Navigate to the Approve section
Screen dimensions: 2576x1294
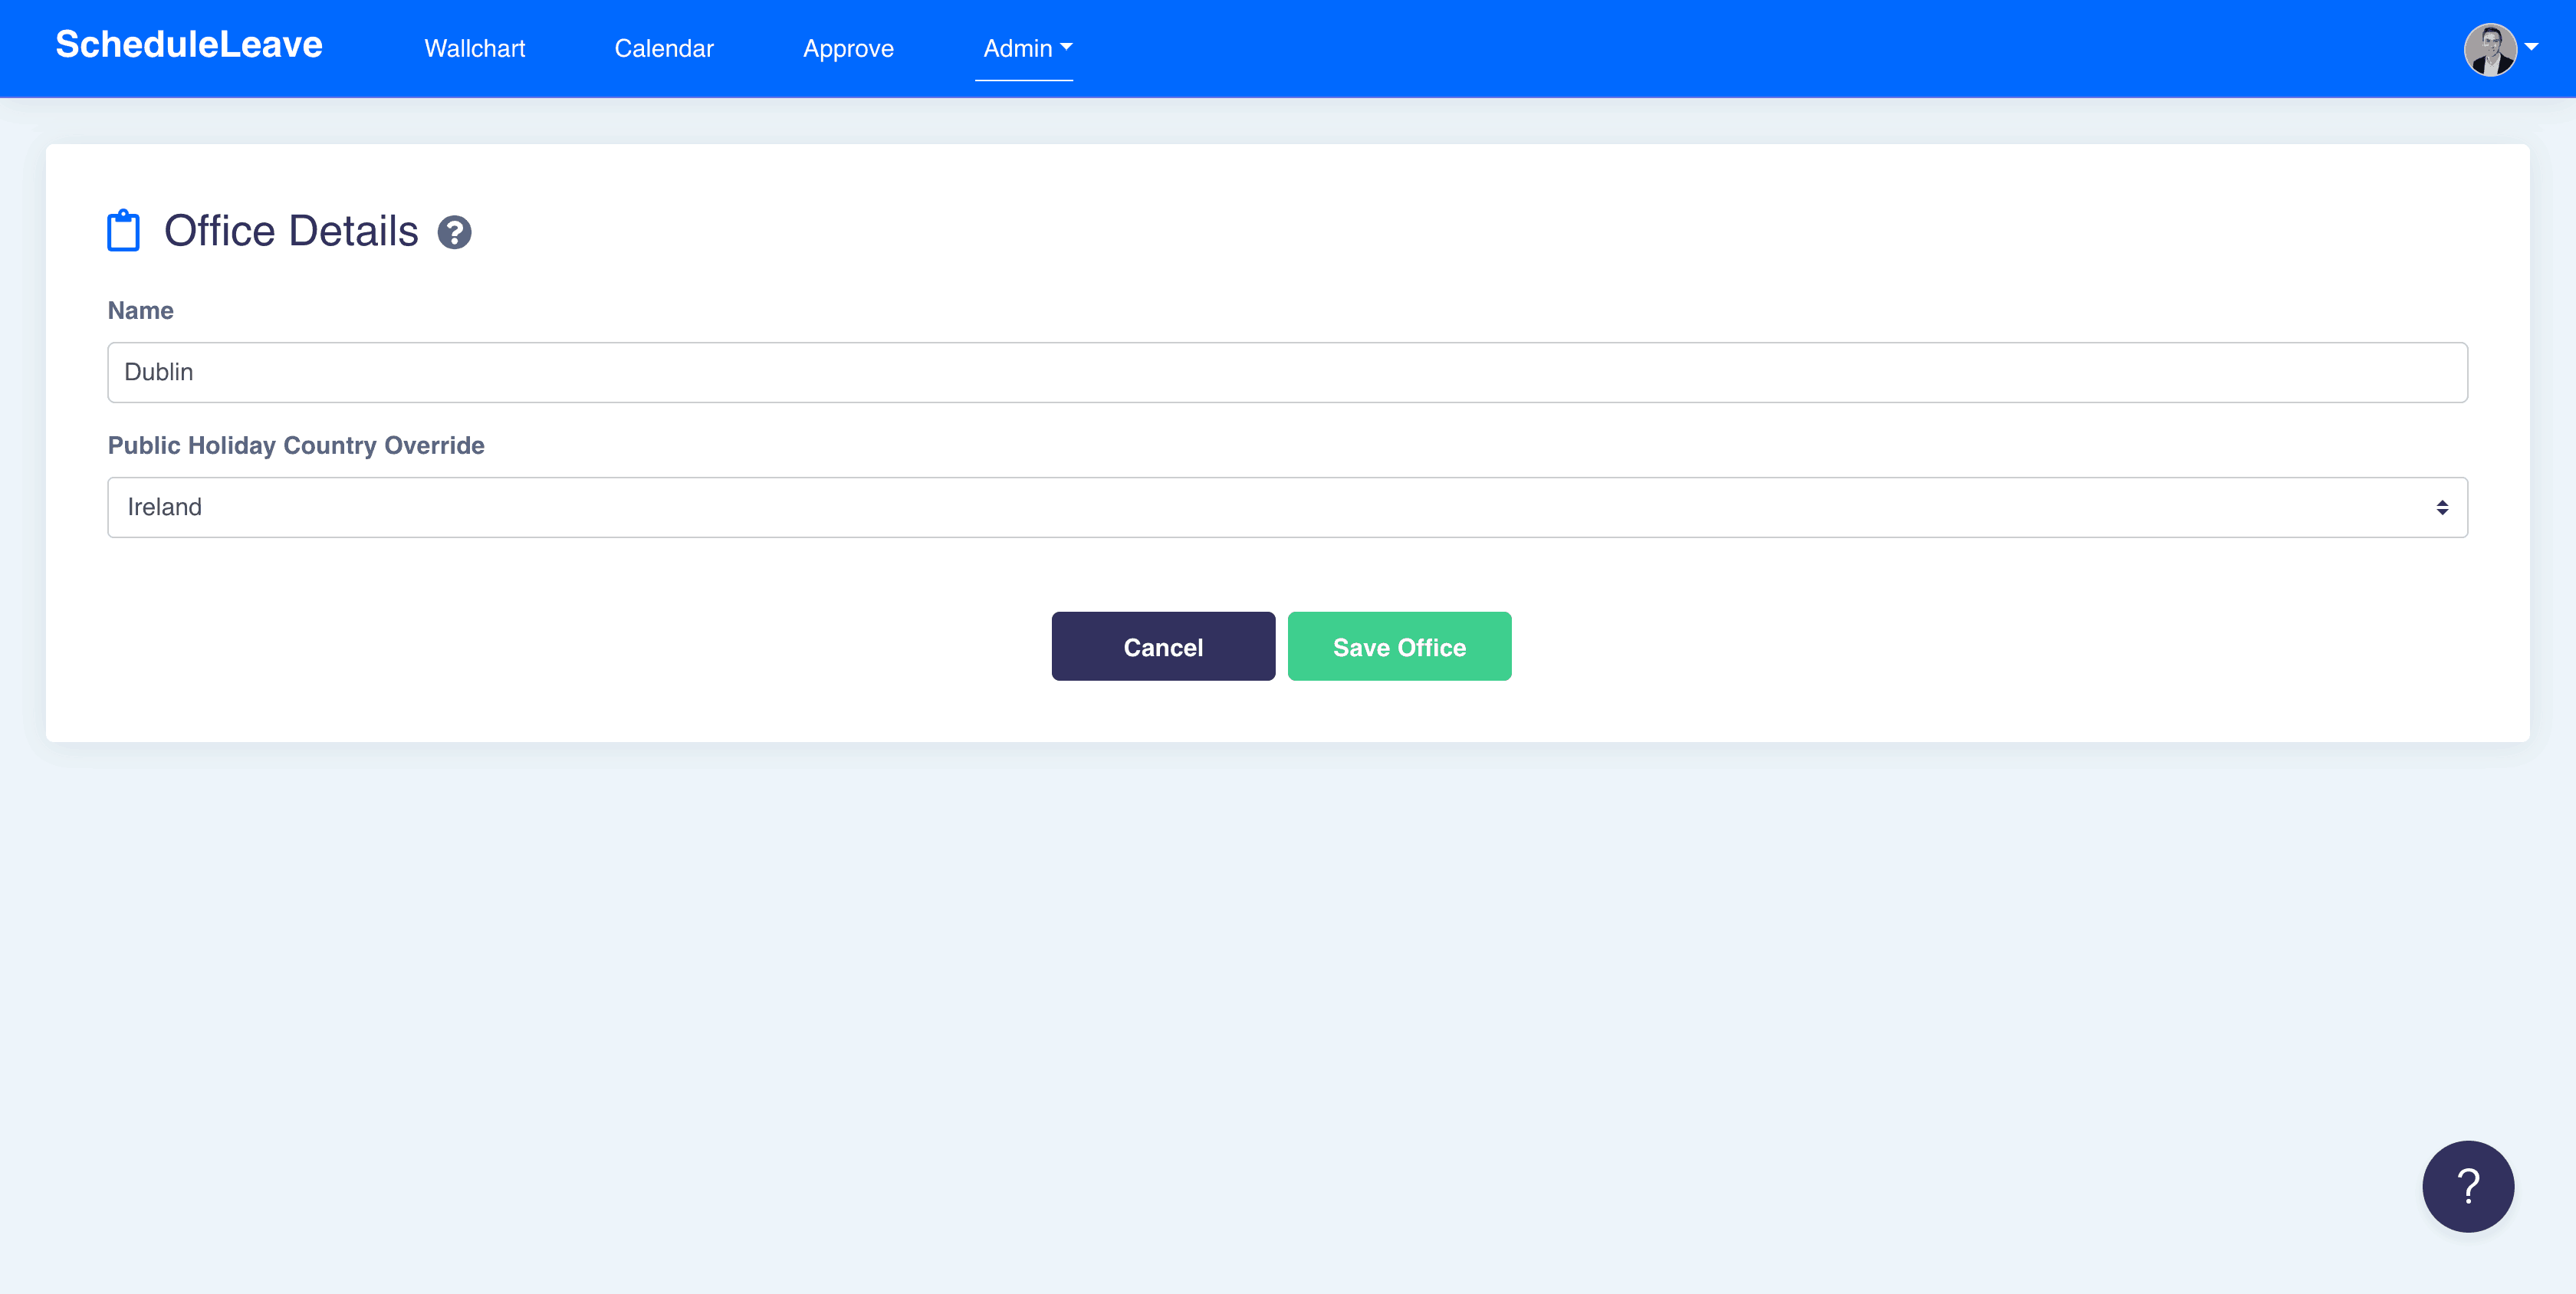coord(848,48)
